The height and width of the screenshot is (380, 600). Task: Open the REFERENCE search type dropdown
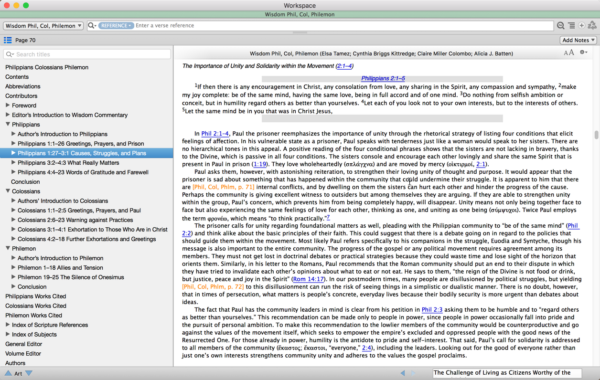coord(116,26)
